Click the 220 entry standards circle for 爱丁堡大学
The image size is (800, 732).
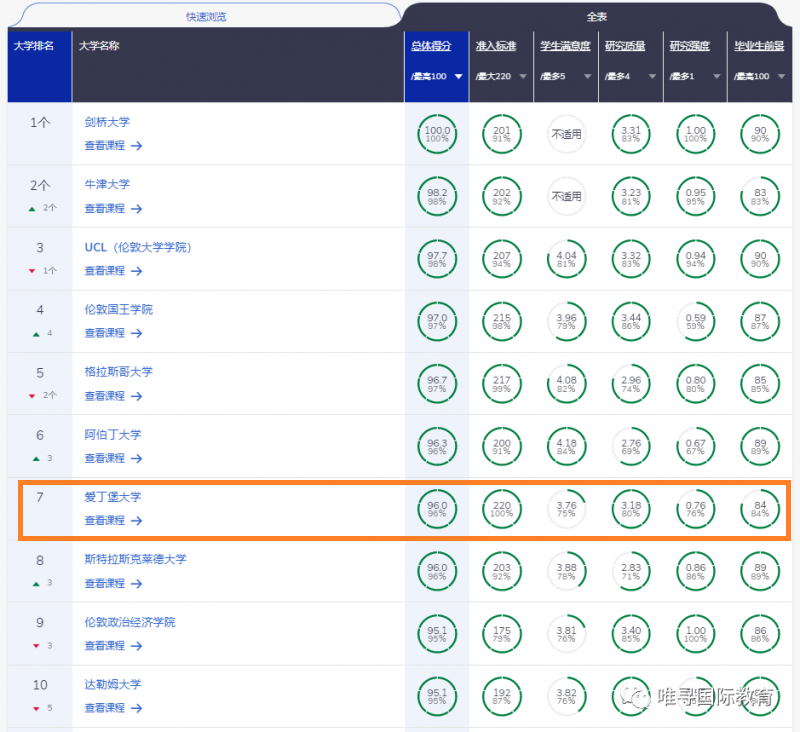coord(502,509)
